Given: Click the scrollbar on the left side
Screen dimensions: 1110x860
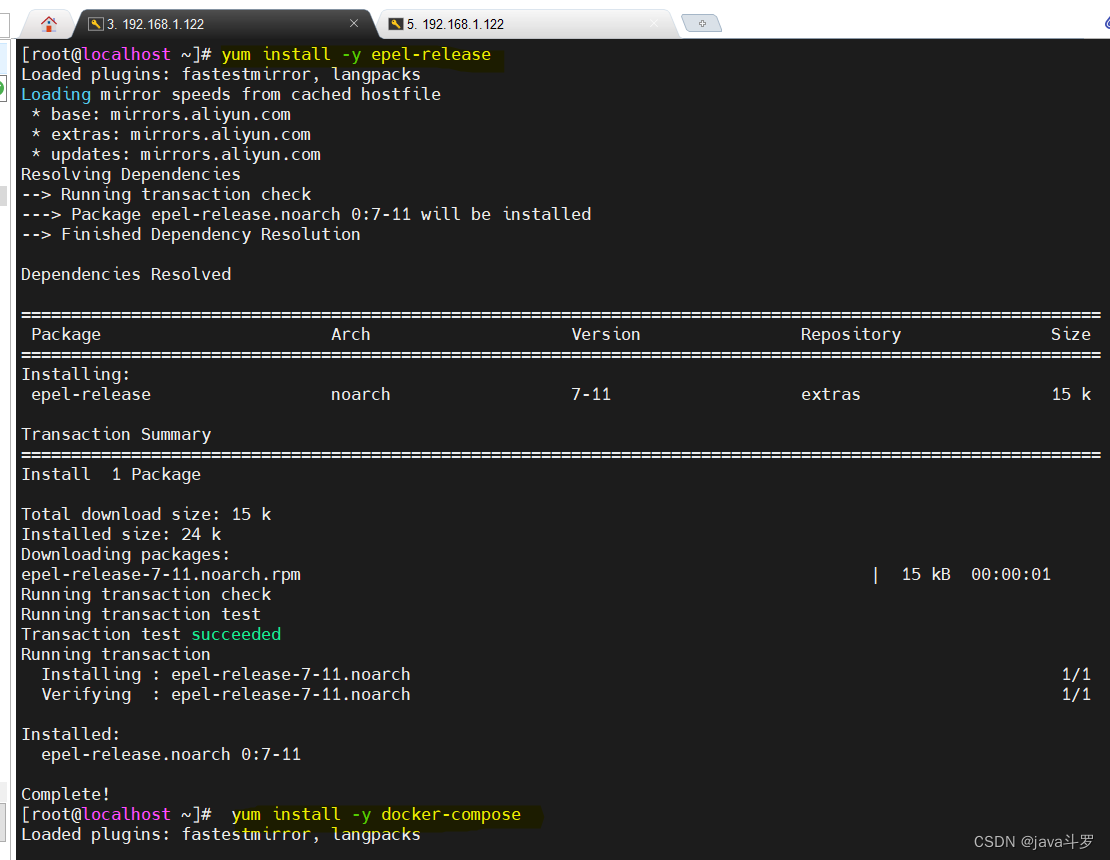Looking at the screenshot, I should (5, 195).
